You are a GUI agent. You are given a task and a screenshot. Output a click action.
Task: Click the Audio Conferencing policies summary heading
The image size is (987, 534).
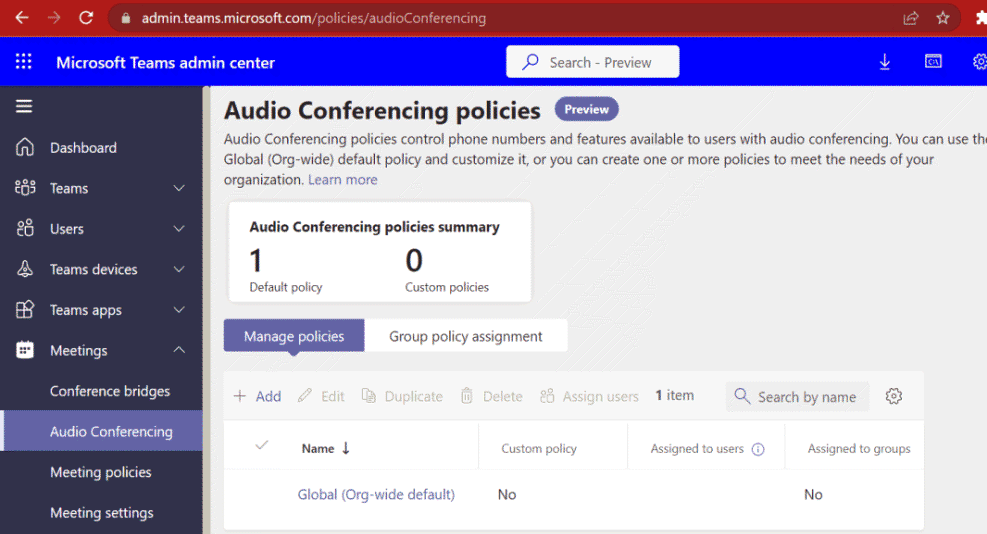pos(375,227)
